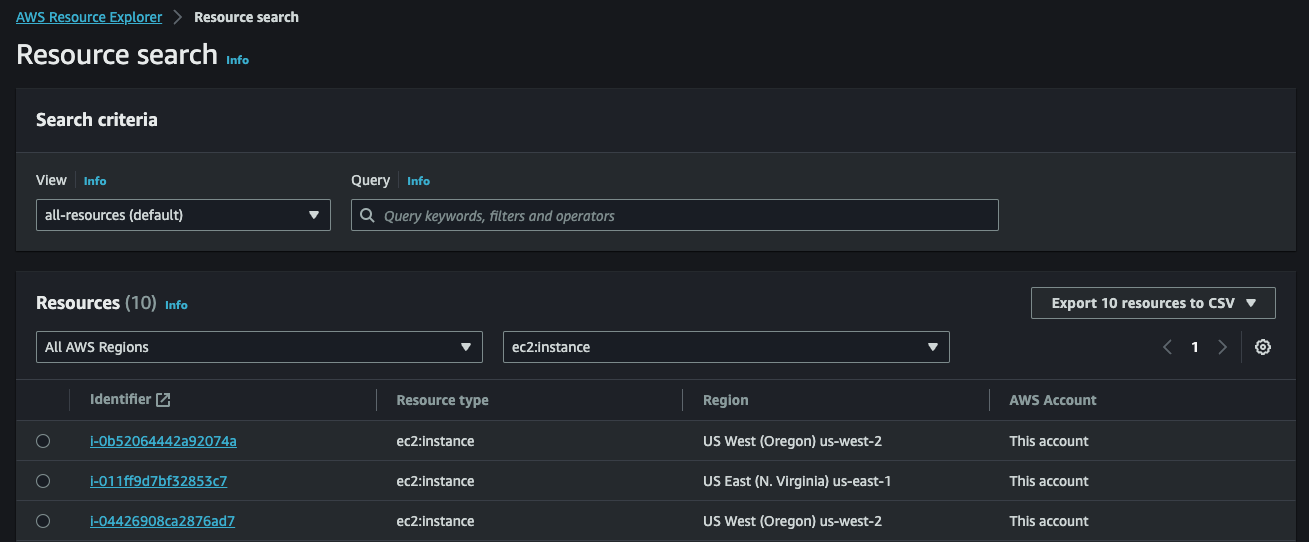This screenshot has height=542, width=1309.
Task: Click Info link next to Resource search title
Action: pyautogui.click(x=237, y=60)
